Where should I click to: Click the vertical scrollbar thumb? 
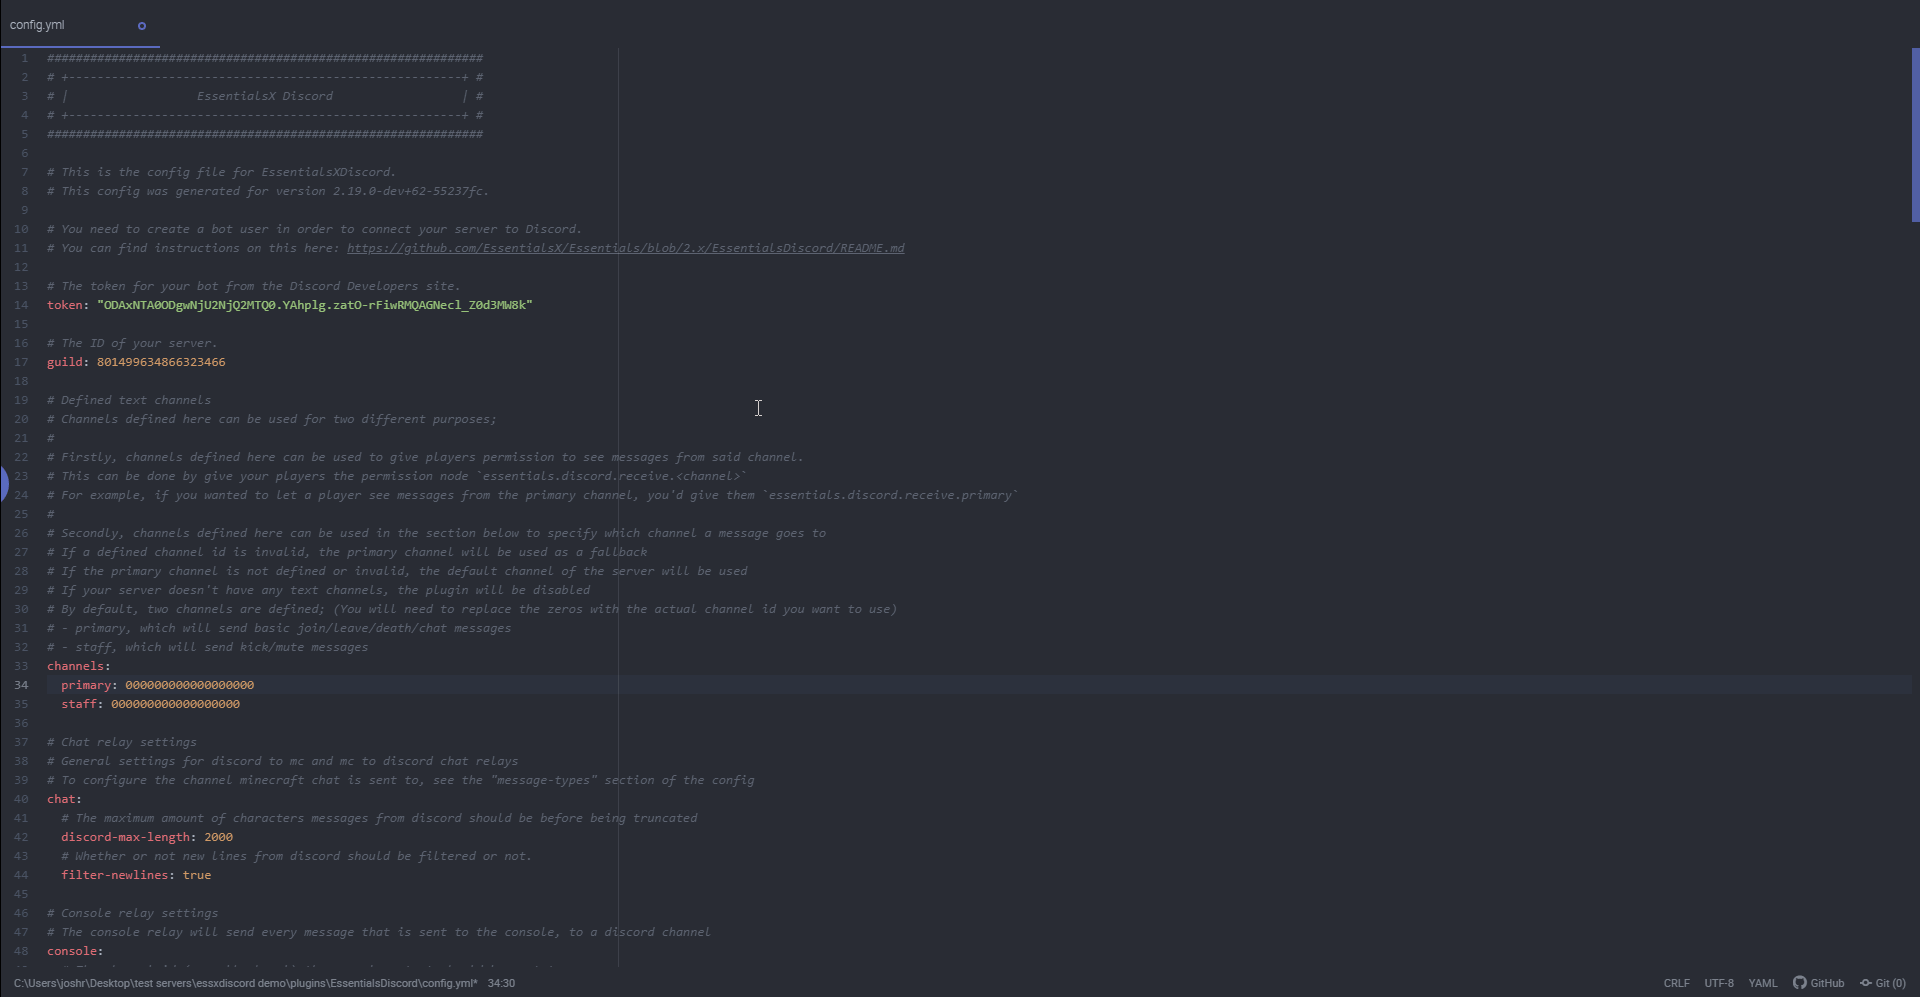[x=1914, y=135]
